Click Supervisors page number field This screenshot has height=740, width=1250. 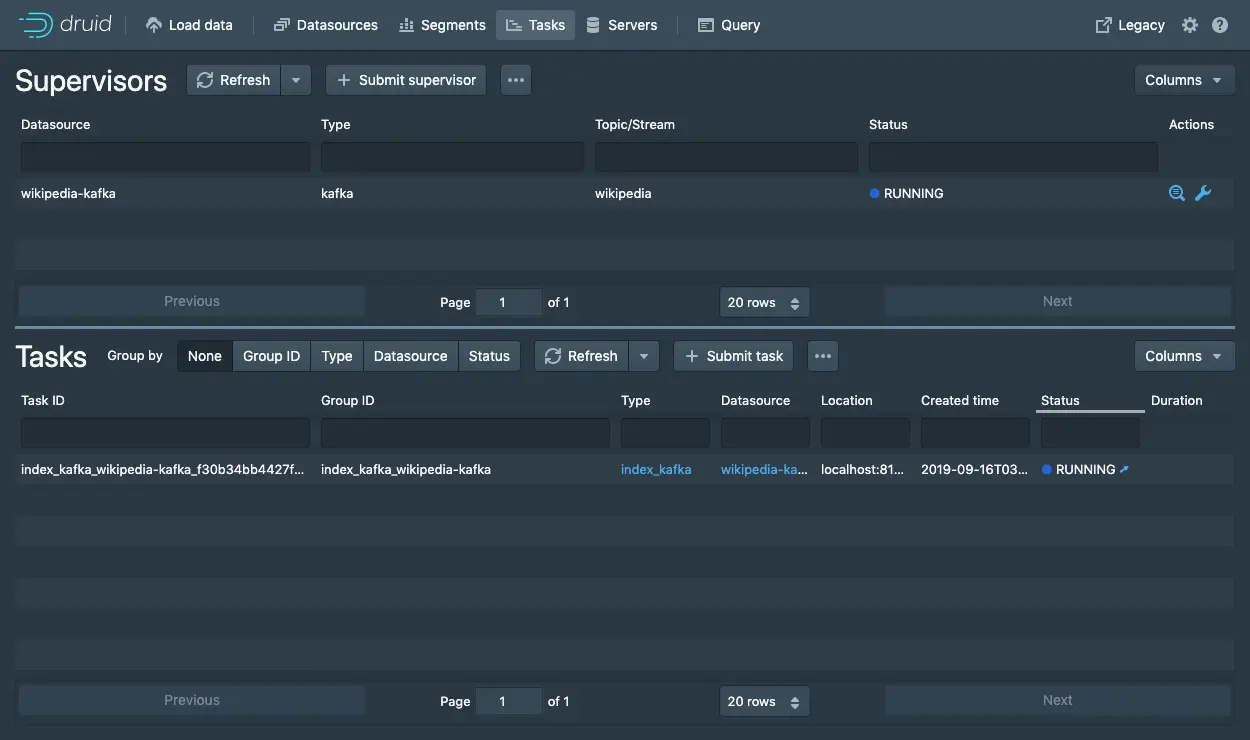tap(509, 302)
